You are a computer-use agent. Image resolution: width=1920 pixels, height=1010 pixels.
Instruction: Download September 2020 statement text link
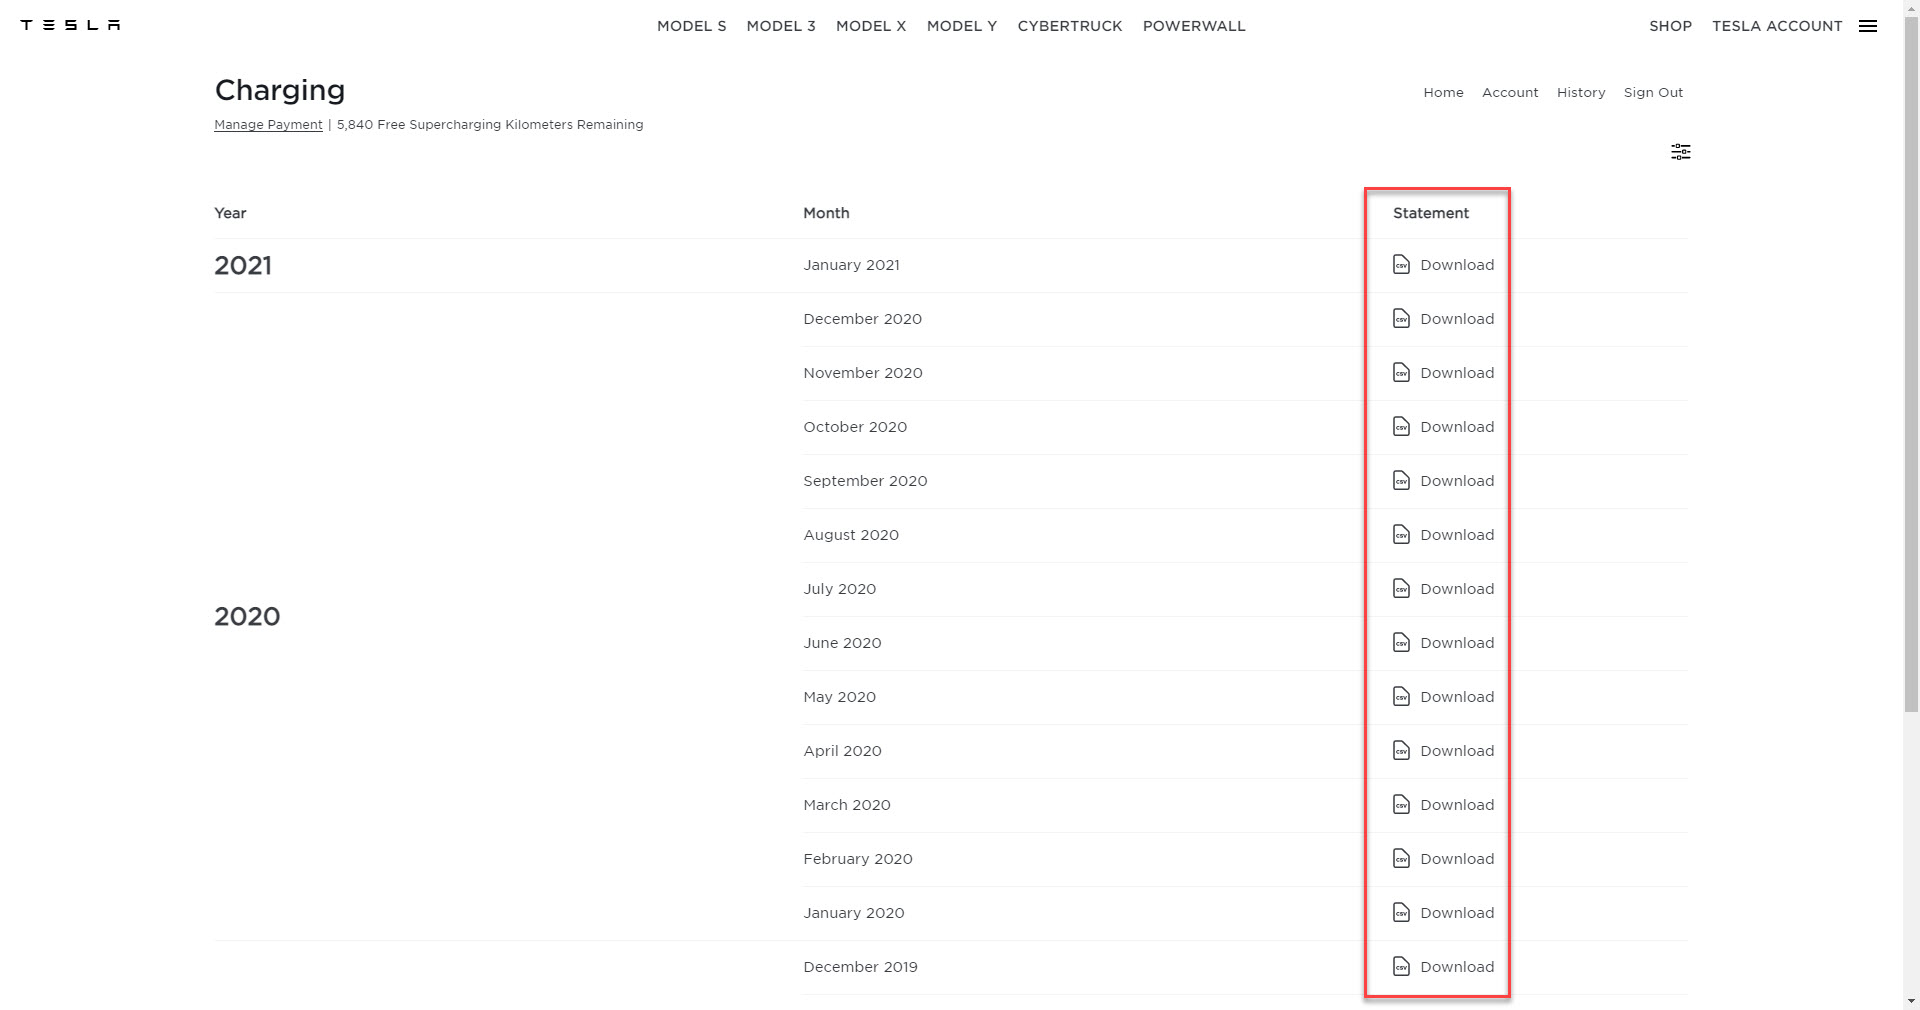pyautogui.click(x=1457, y=481)
